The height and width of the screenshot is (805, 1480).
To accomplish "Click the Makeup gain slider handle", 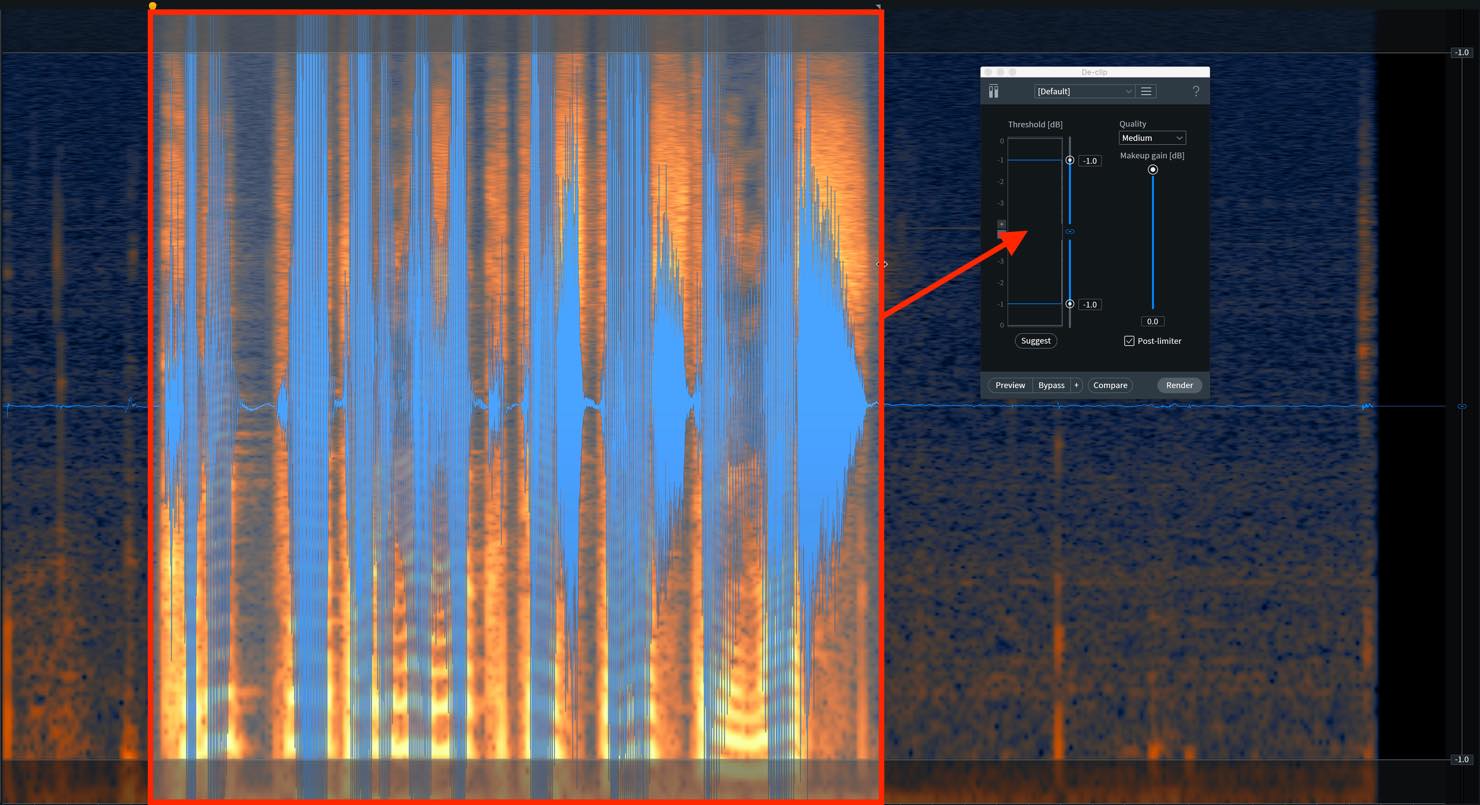I will pos(1153,170).
